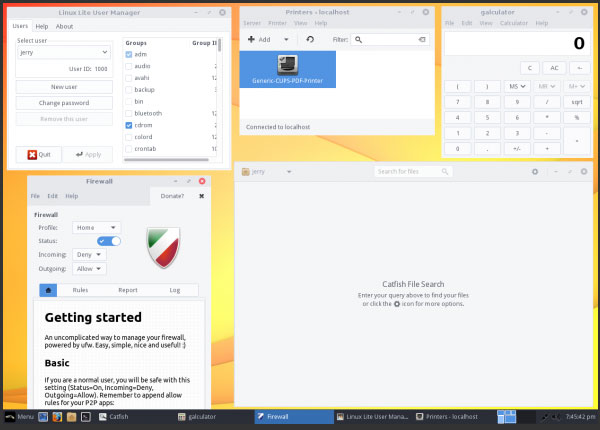Image resolution: width=600 pixels, height=430 pixels.
Task: Click the Add printer plus icon
Action: pyautogui.click(x=251, y=39)
